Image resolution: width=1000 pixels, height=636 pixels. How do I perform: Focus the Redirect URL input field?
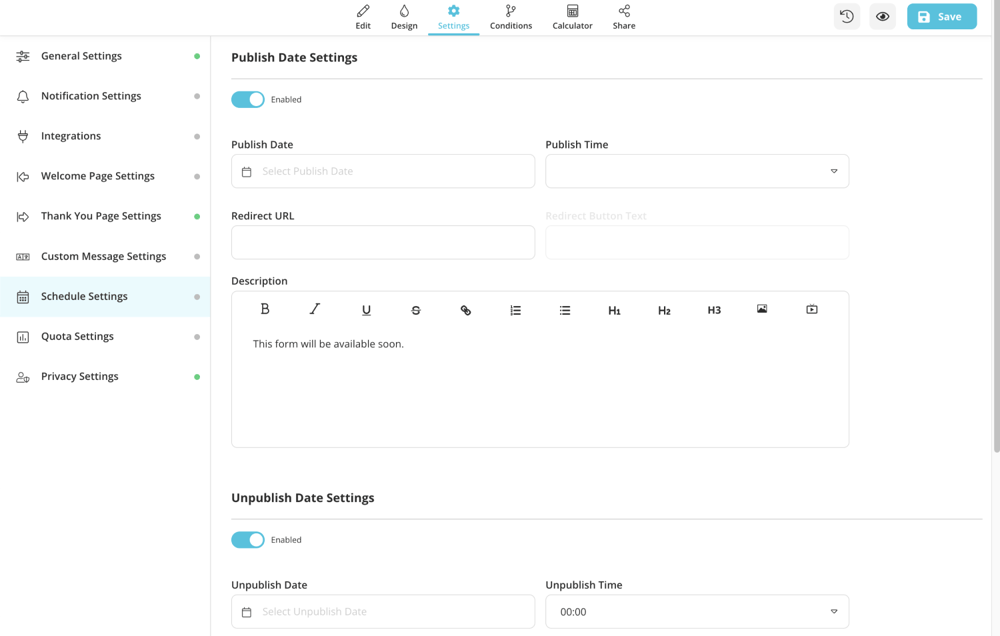(383, 242)
